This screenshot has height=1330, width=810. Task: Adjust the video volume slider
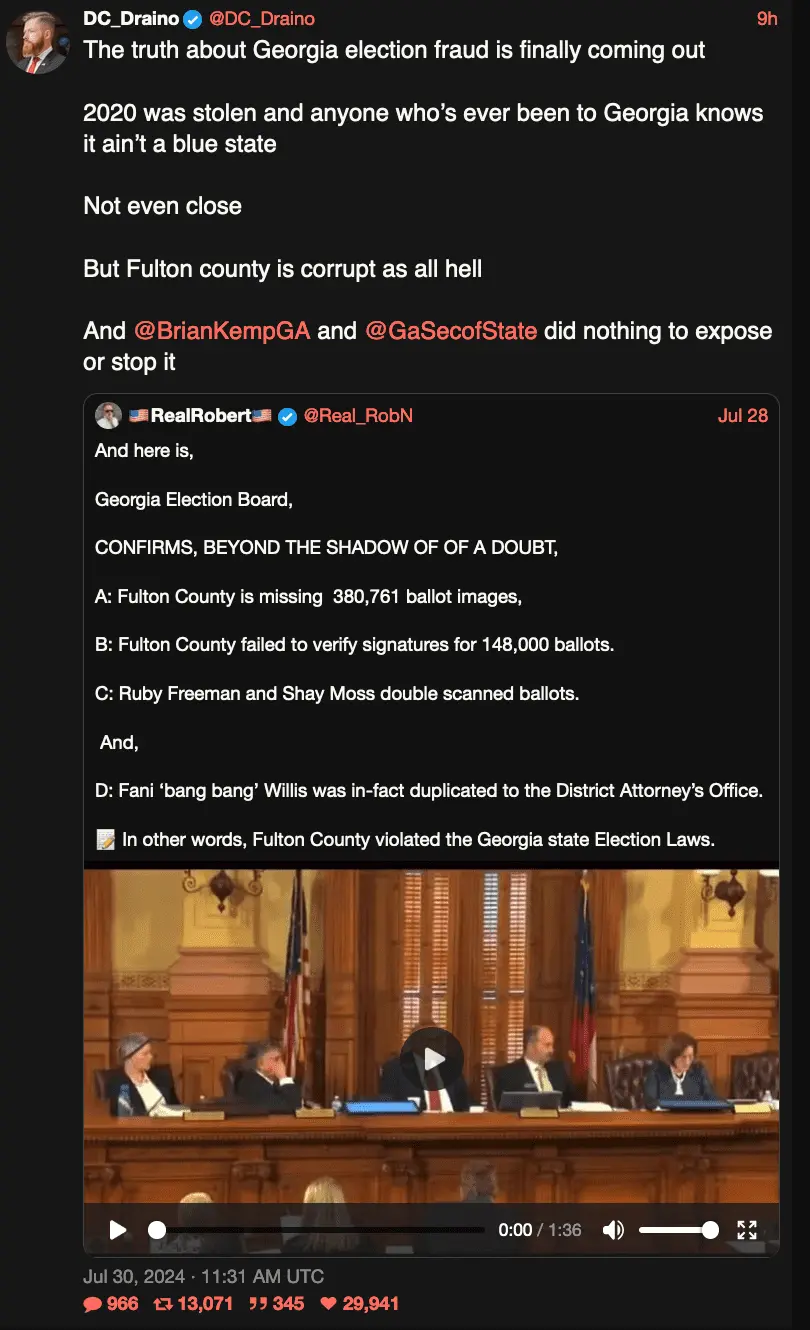pyautogui.click(x=678, y=1230)
